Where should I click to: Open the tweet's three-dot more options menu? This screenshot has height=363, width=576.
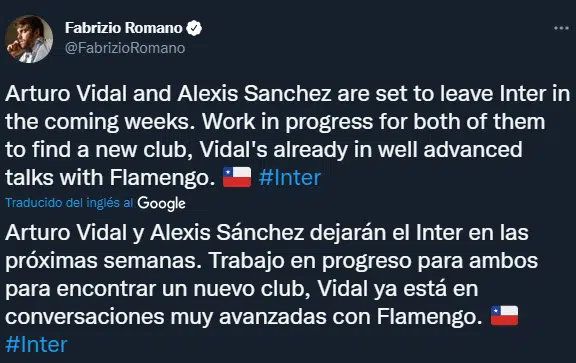tap(561, 28)
